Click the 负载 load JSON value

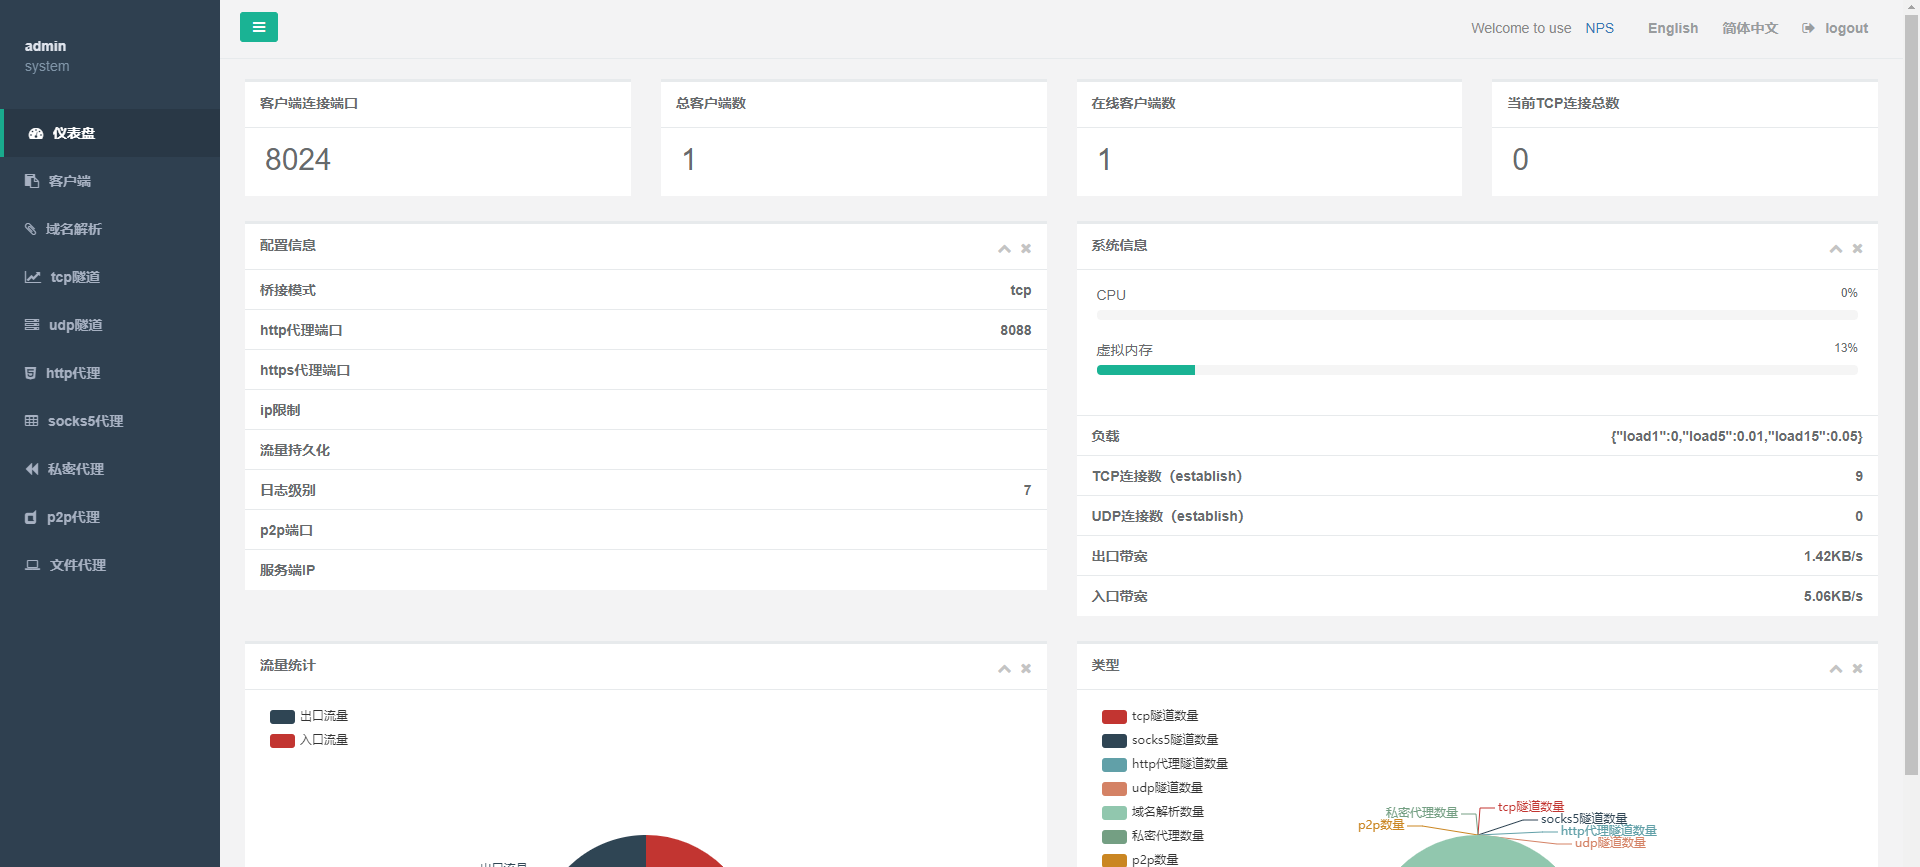pyautogui.click(x=1736, y=436)
